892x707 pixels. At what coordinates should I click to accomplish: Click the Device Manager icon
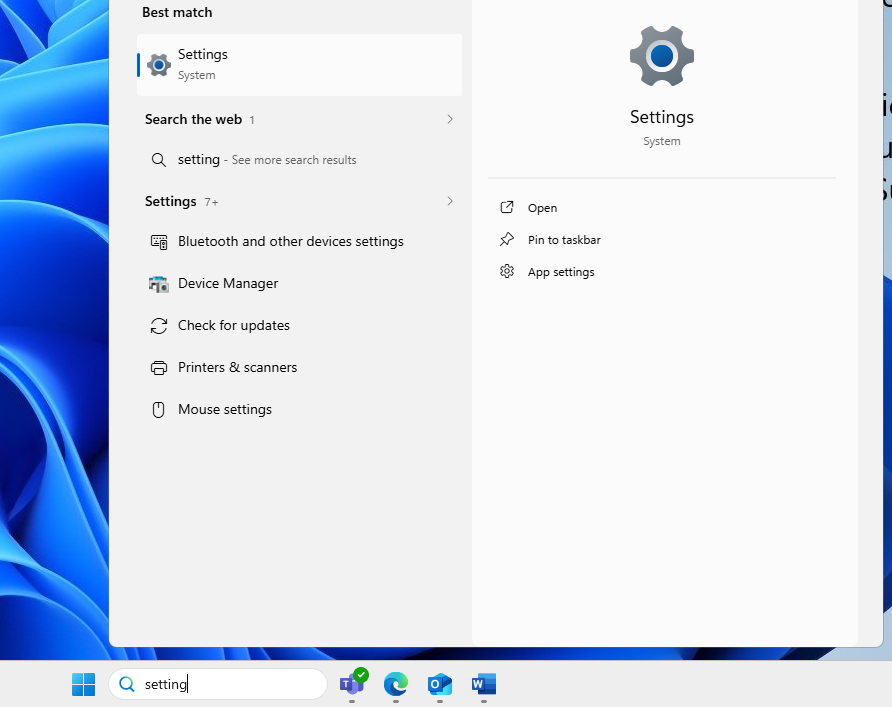click(159, 283)
